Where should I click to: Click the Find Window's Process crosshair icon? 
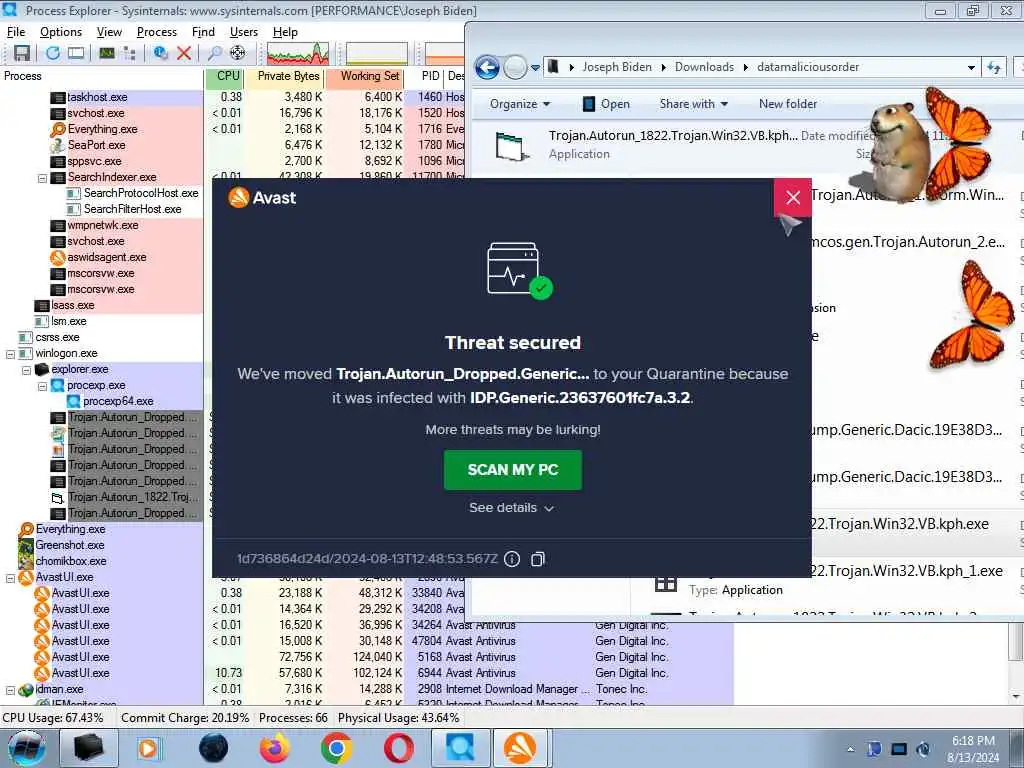[x=238, y=53]
